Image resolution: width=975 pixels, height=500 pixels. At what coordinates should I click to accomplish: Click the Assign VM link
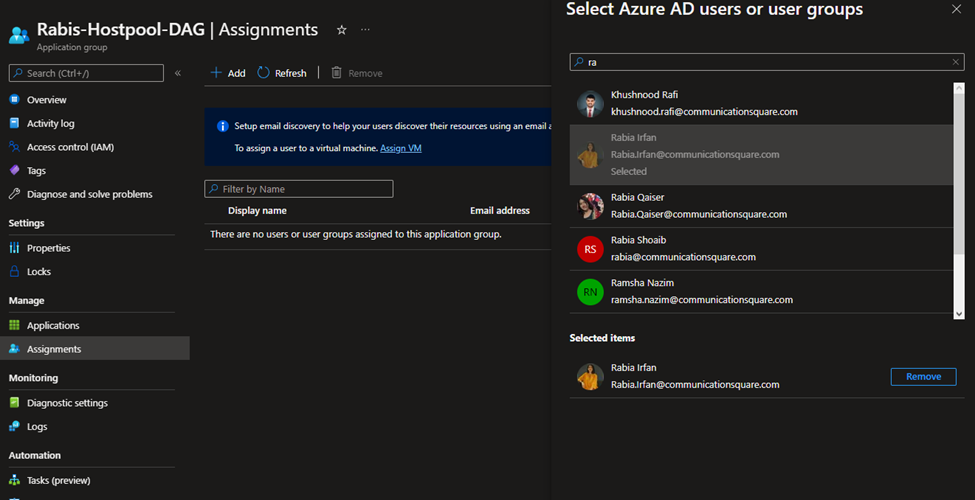point(400,148)
